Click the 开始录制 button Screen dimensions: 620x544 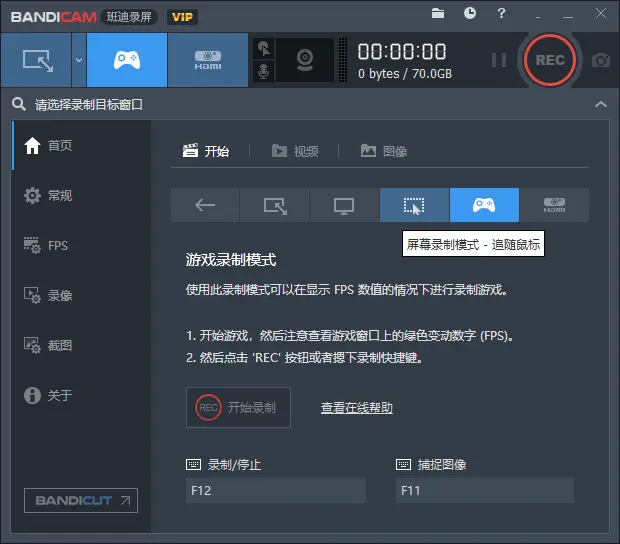tap(238, 408)
